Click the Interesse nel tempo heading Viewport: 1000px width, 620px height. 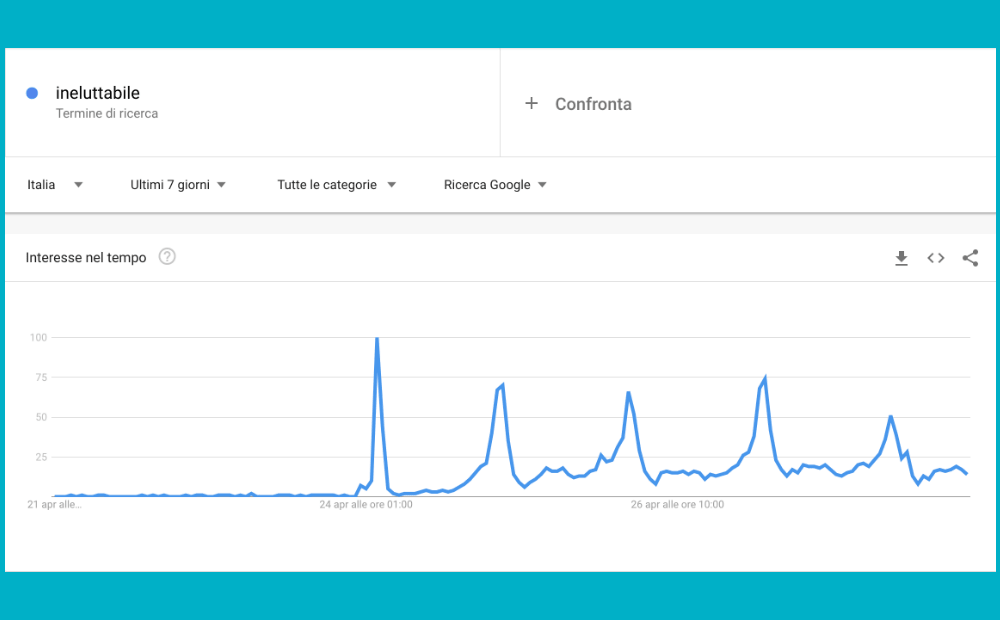[86, 258]
